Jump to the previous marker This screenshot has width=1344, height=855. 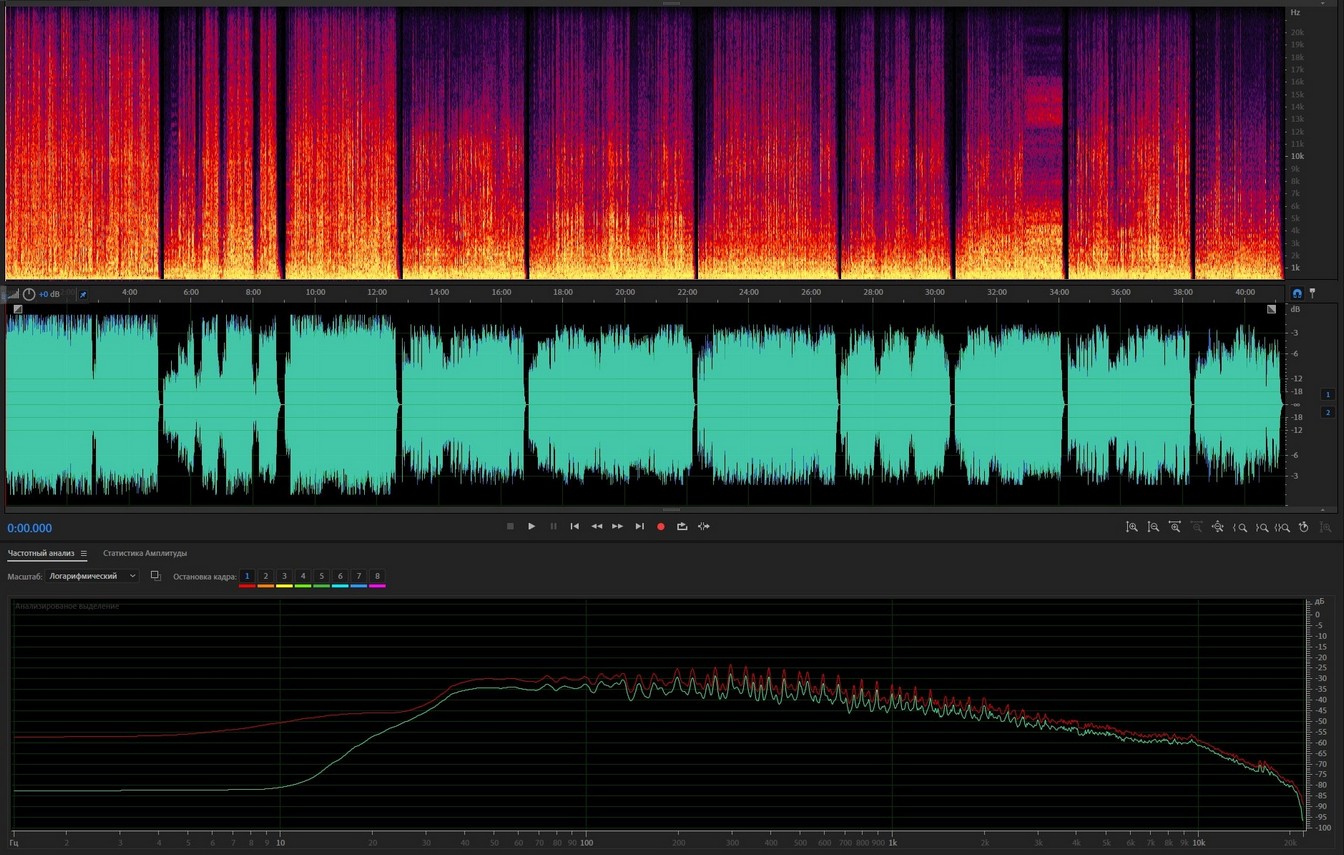(x=575, y=526)
